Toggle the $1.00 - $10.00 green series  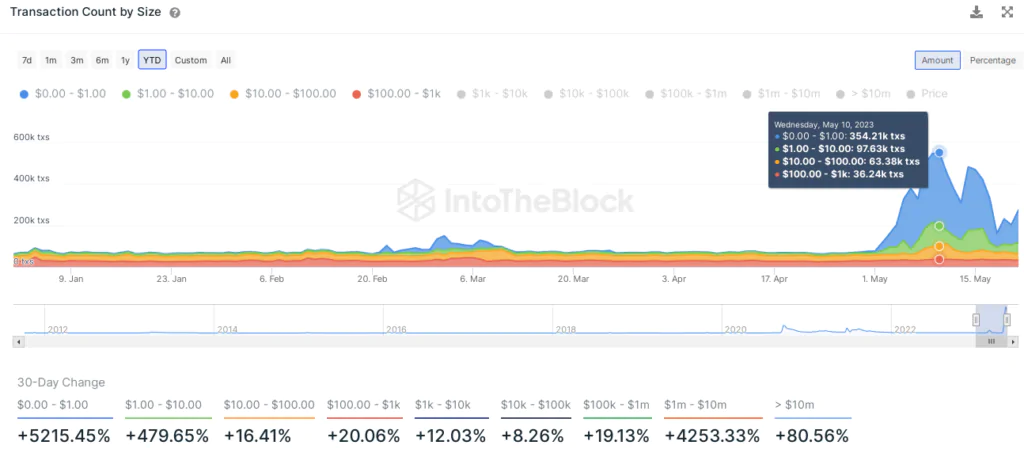[x=168, y=94]
